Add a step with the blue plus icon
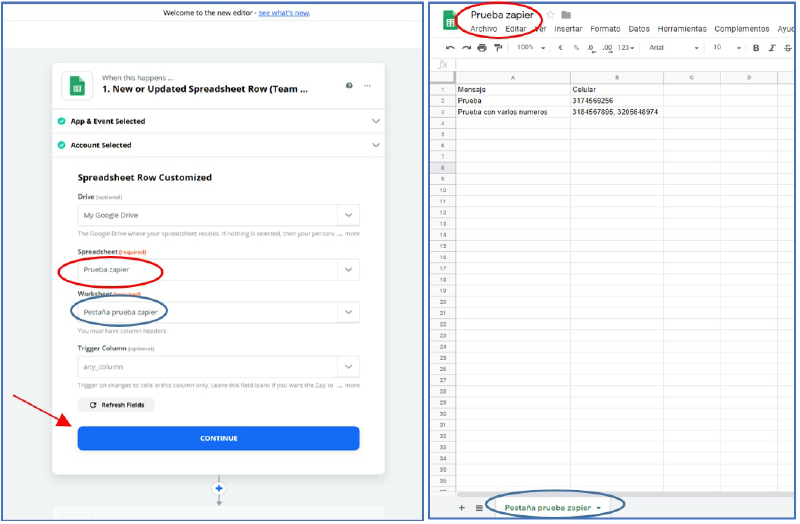 click(219, 488)
